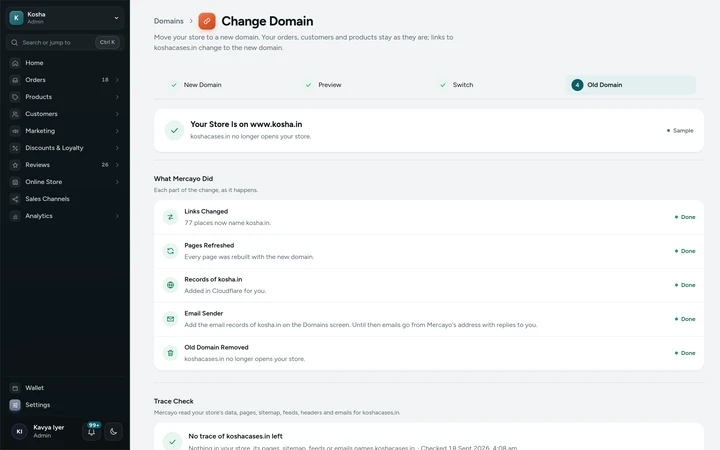Click the What Mercayo Did heading
Viewport: 720px width, 450px height.
[183, 179]
